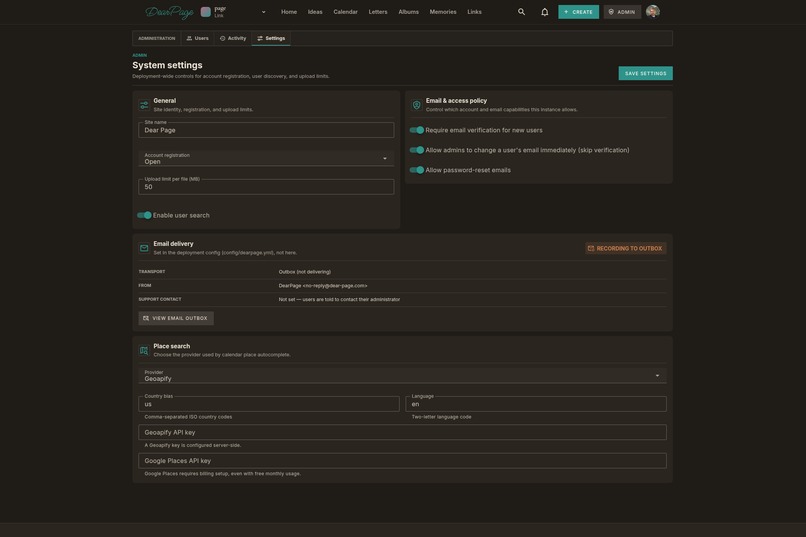This screenshot has width=806, height=537.
Task: Open the Letters page
Action: [378, 12]
